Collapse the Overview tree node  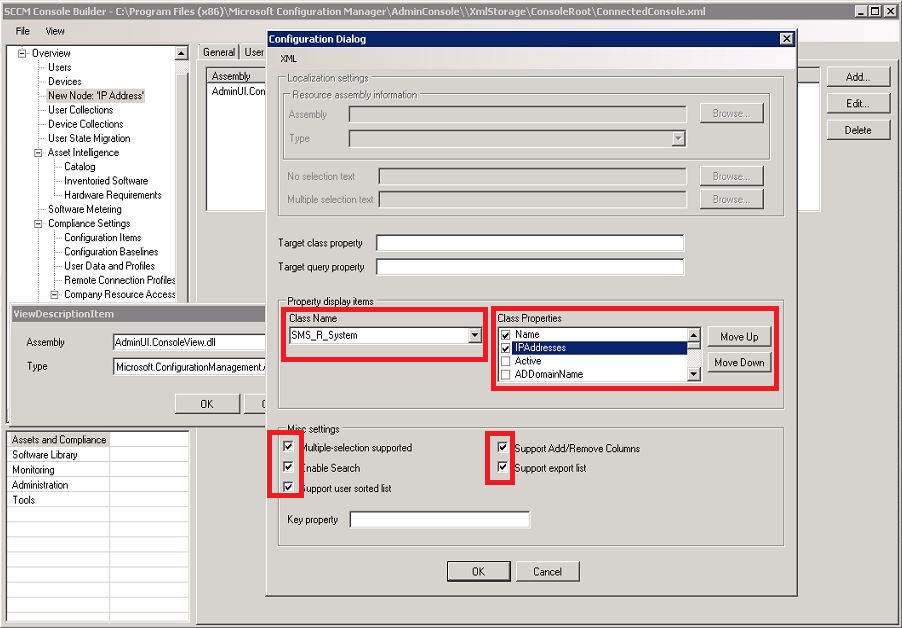[x=20, y=53]
